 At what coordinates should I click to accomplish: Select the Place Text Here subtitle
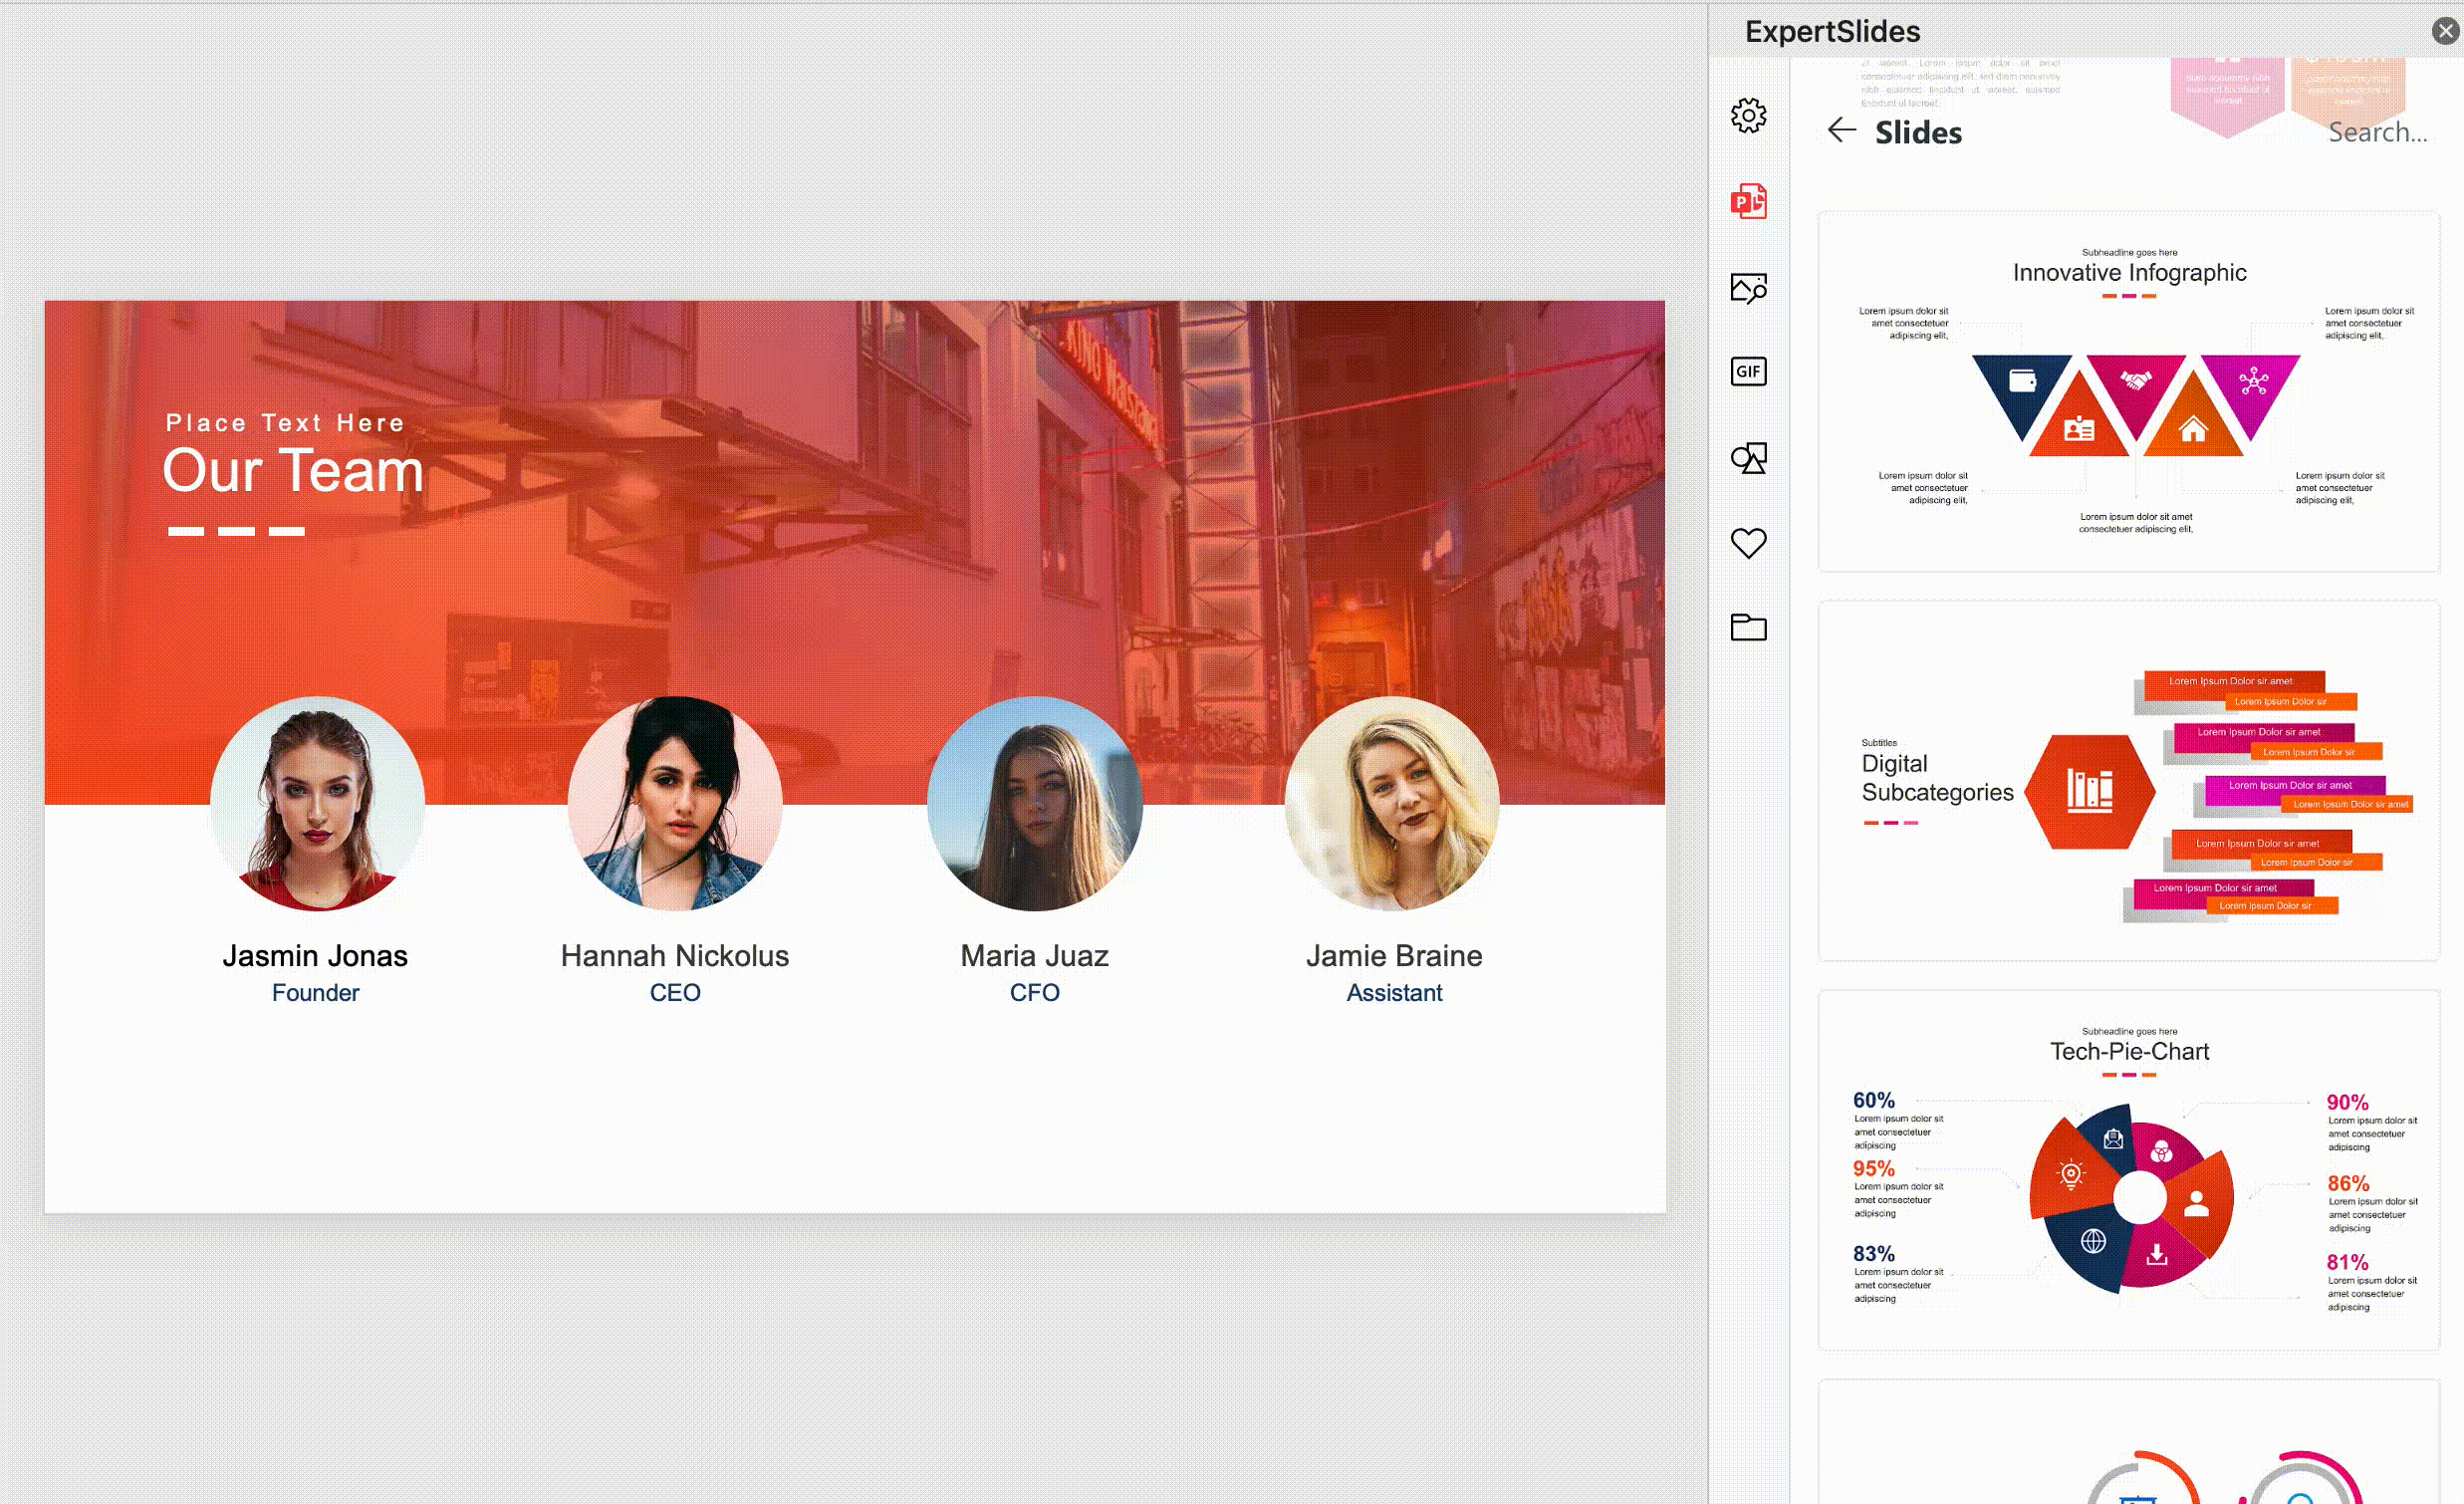[x=285, y=423]
